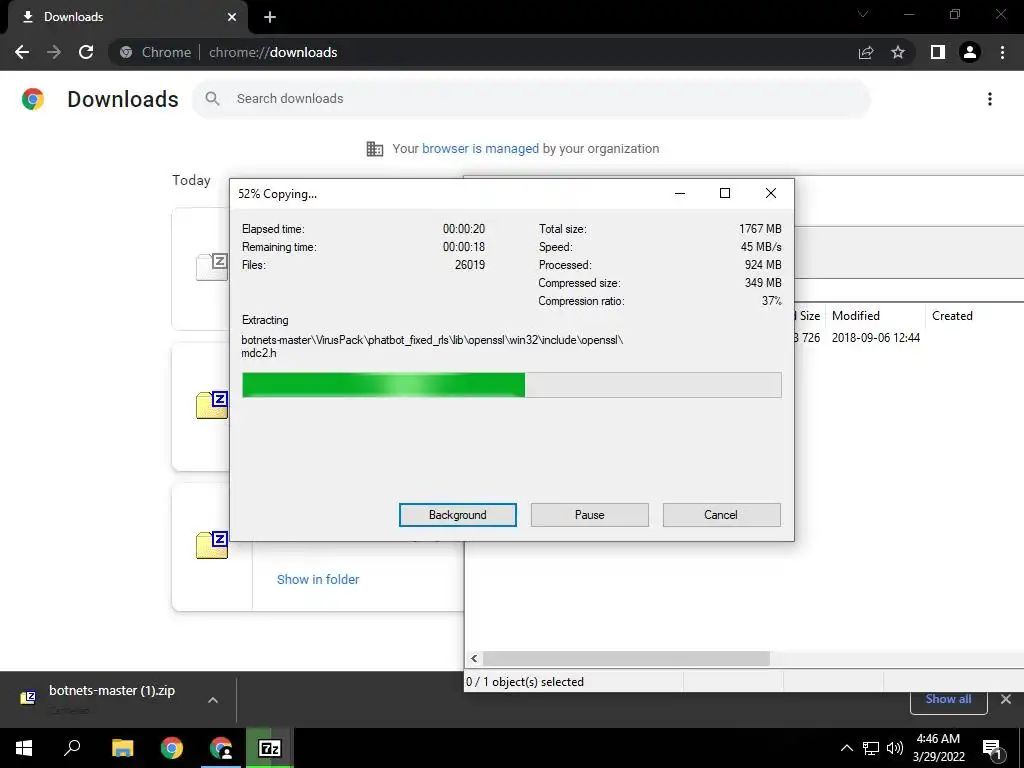Open a new tab
The height and width of the screenshot is (768, 1024).
click(x=270, y=17)
